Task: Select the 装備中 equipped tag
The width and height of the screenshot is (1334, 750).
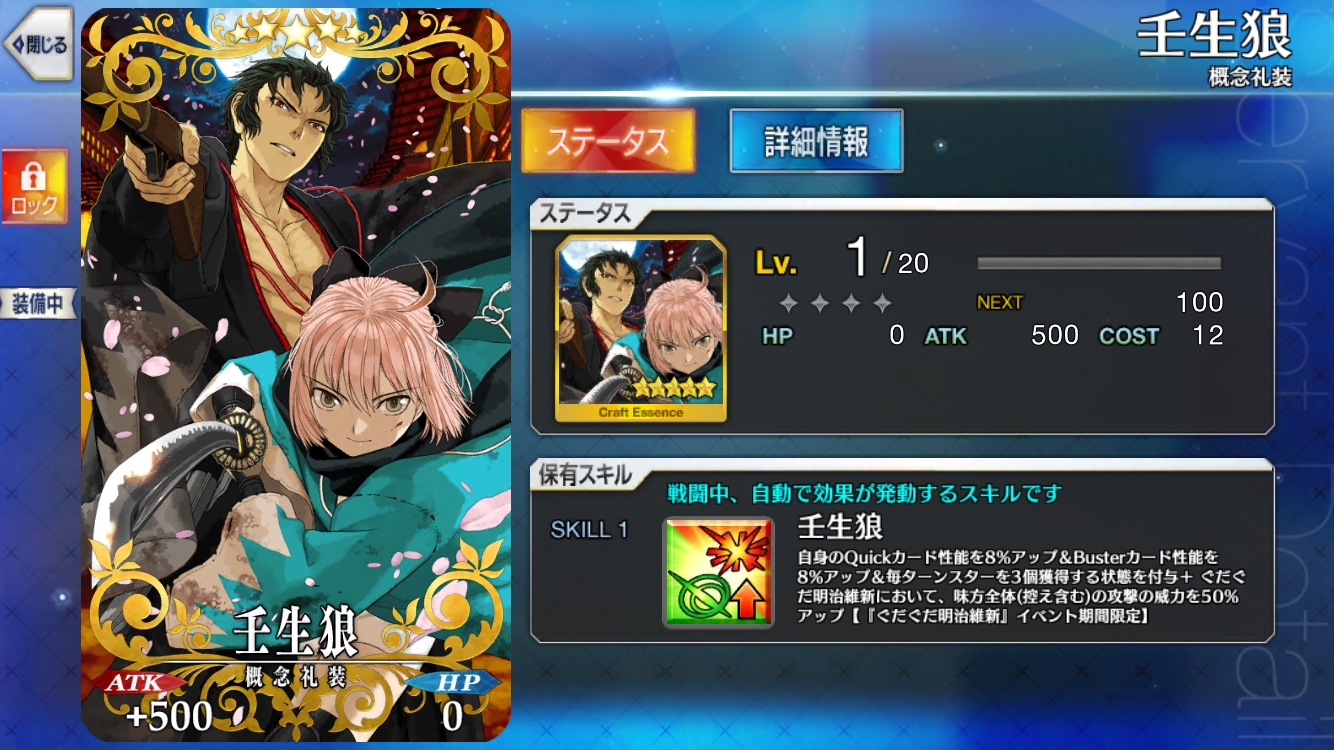Action: (x=37, y=304)
